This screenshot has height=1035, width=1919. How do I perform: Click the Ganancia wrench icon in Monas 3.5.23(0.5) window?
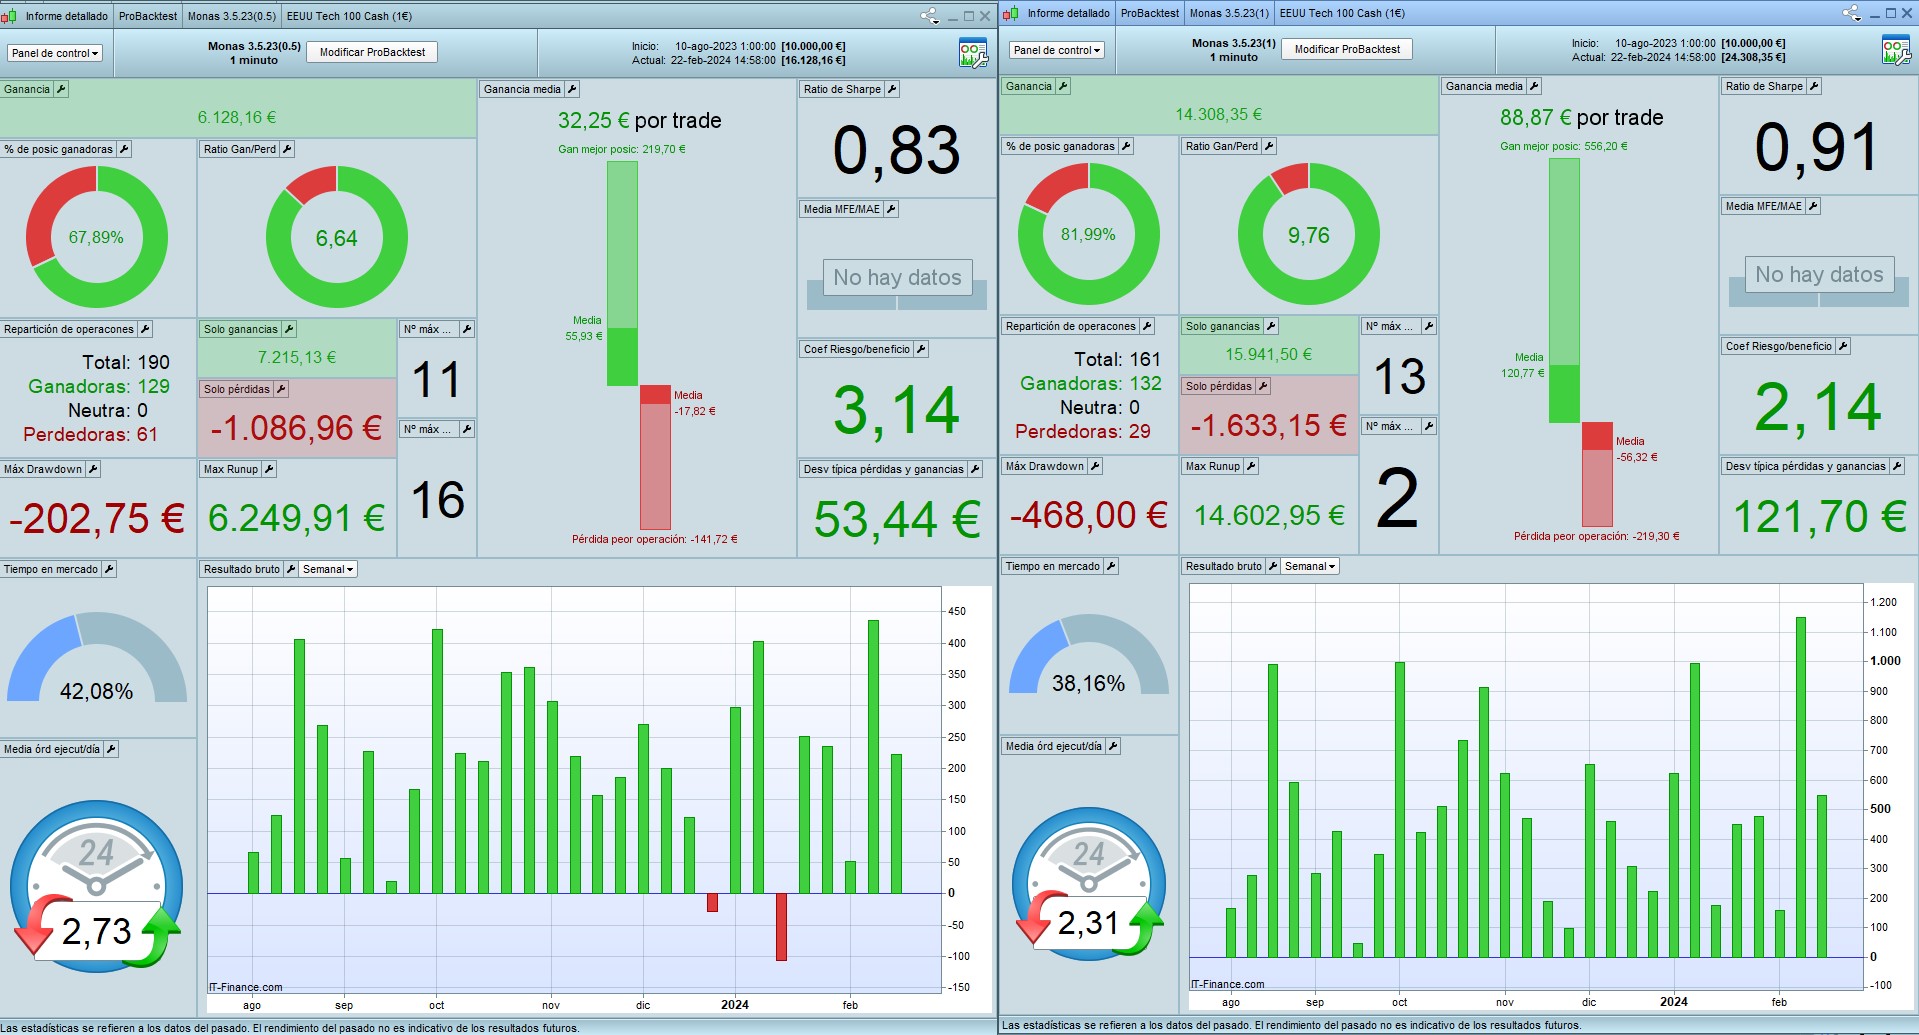click(x=61, y=89)
